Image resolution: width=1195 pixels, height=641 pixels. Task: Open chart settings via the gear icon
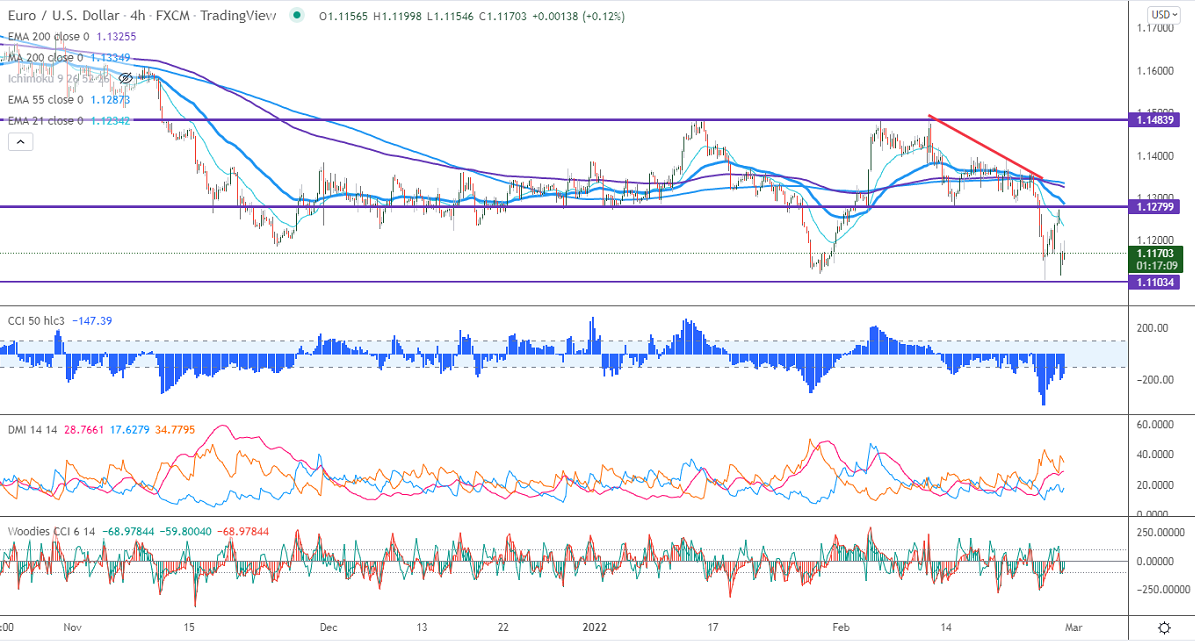pos(1164,627)
